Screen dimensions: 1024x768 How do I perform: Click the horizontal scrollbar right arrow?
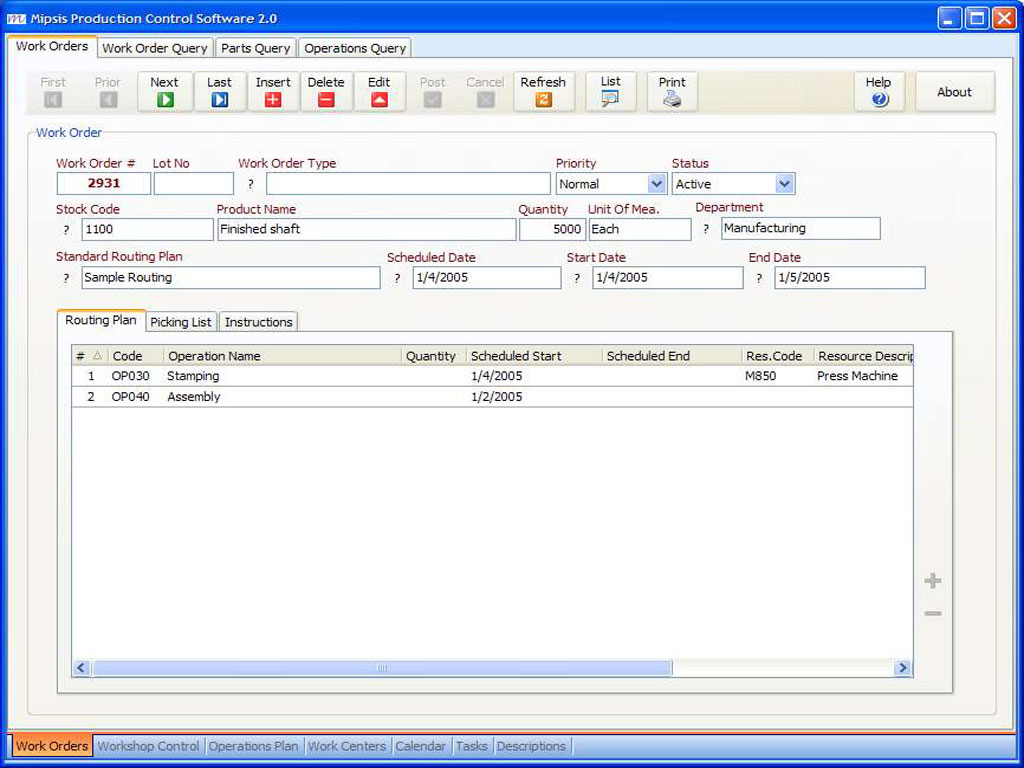coord(902,668)
